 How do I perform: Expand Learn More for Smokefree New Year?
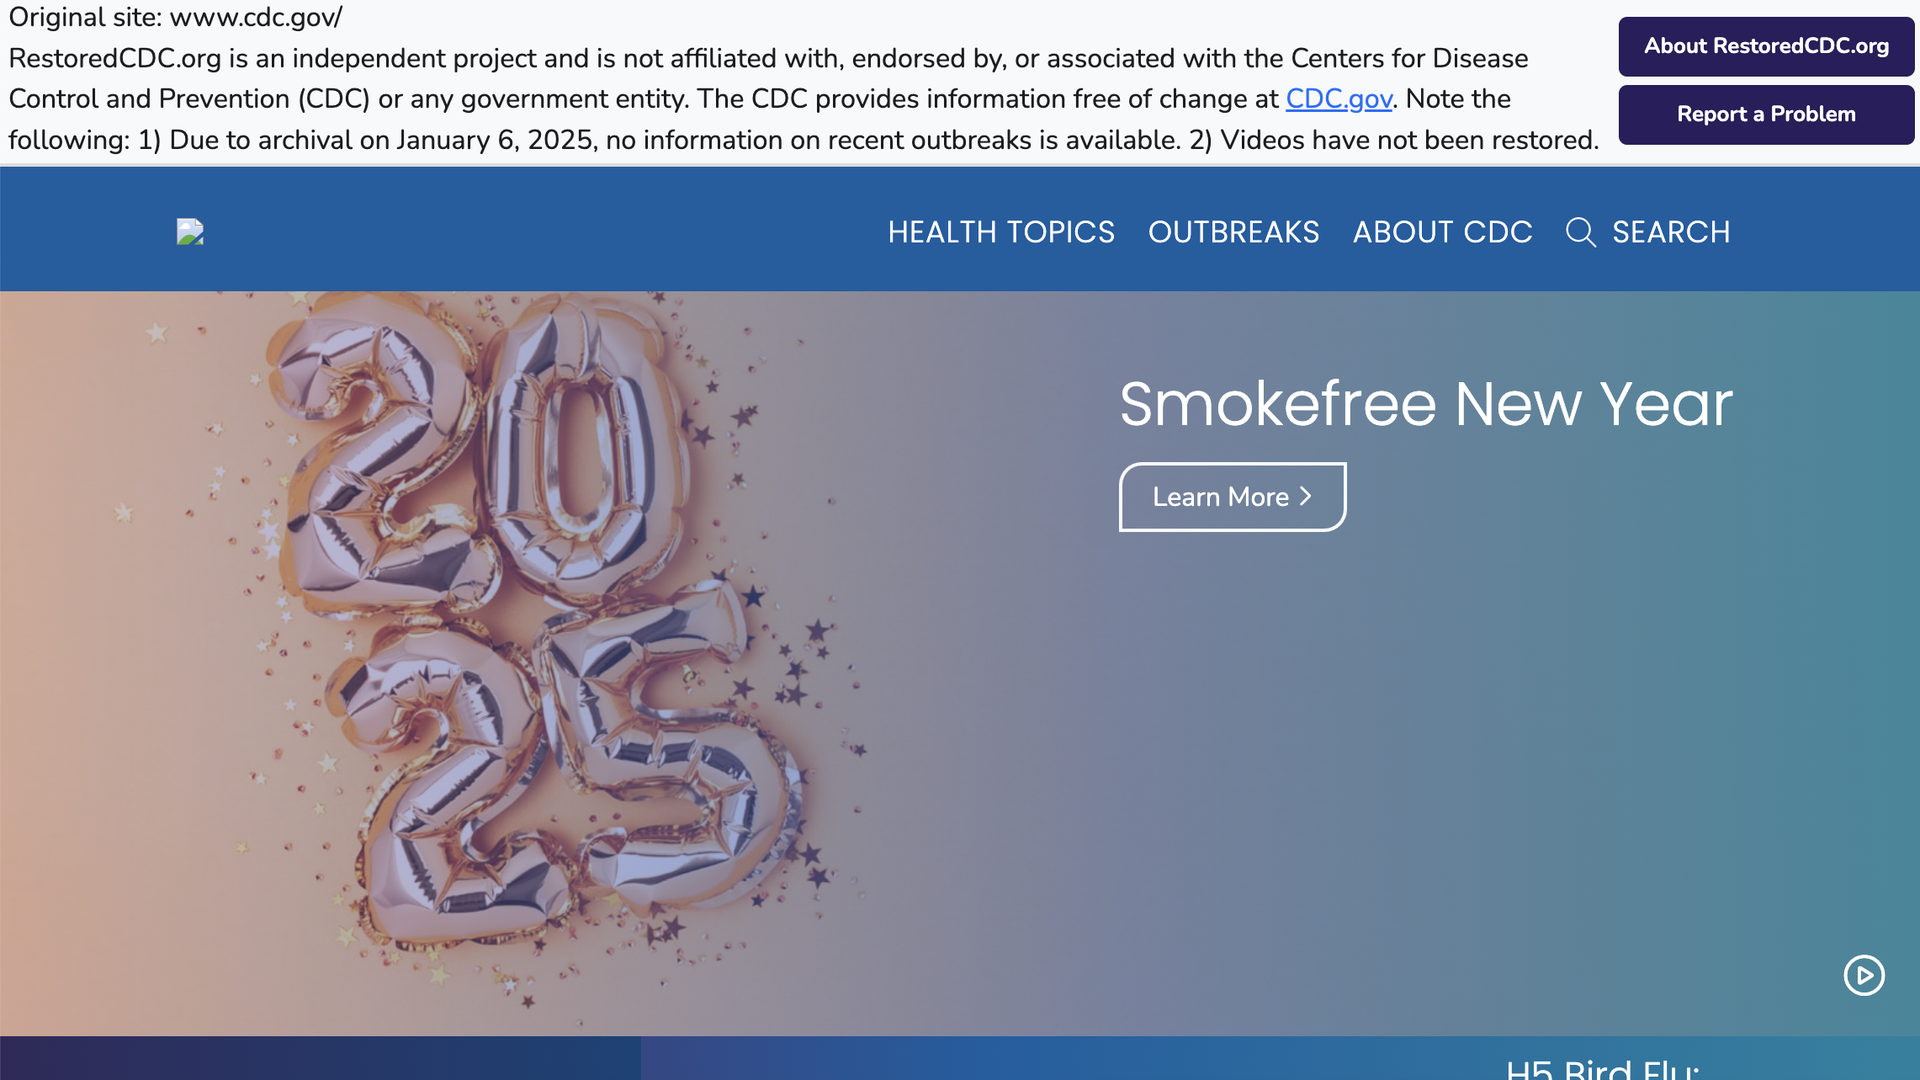pos(1232,496)
